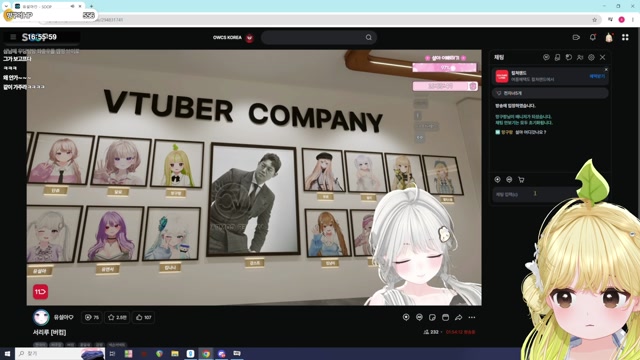Open the profile avatar menu in header
This screenshot has width=640, height=360.
pyautogui.click(x=609, y=37)
